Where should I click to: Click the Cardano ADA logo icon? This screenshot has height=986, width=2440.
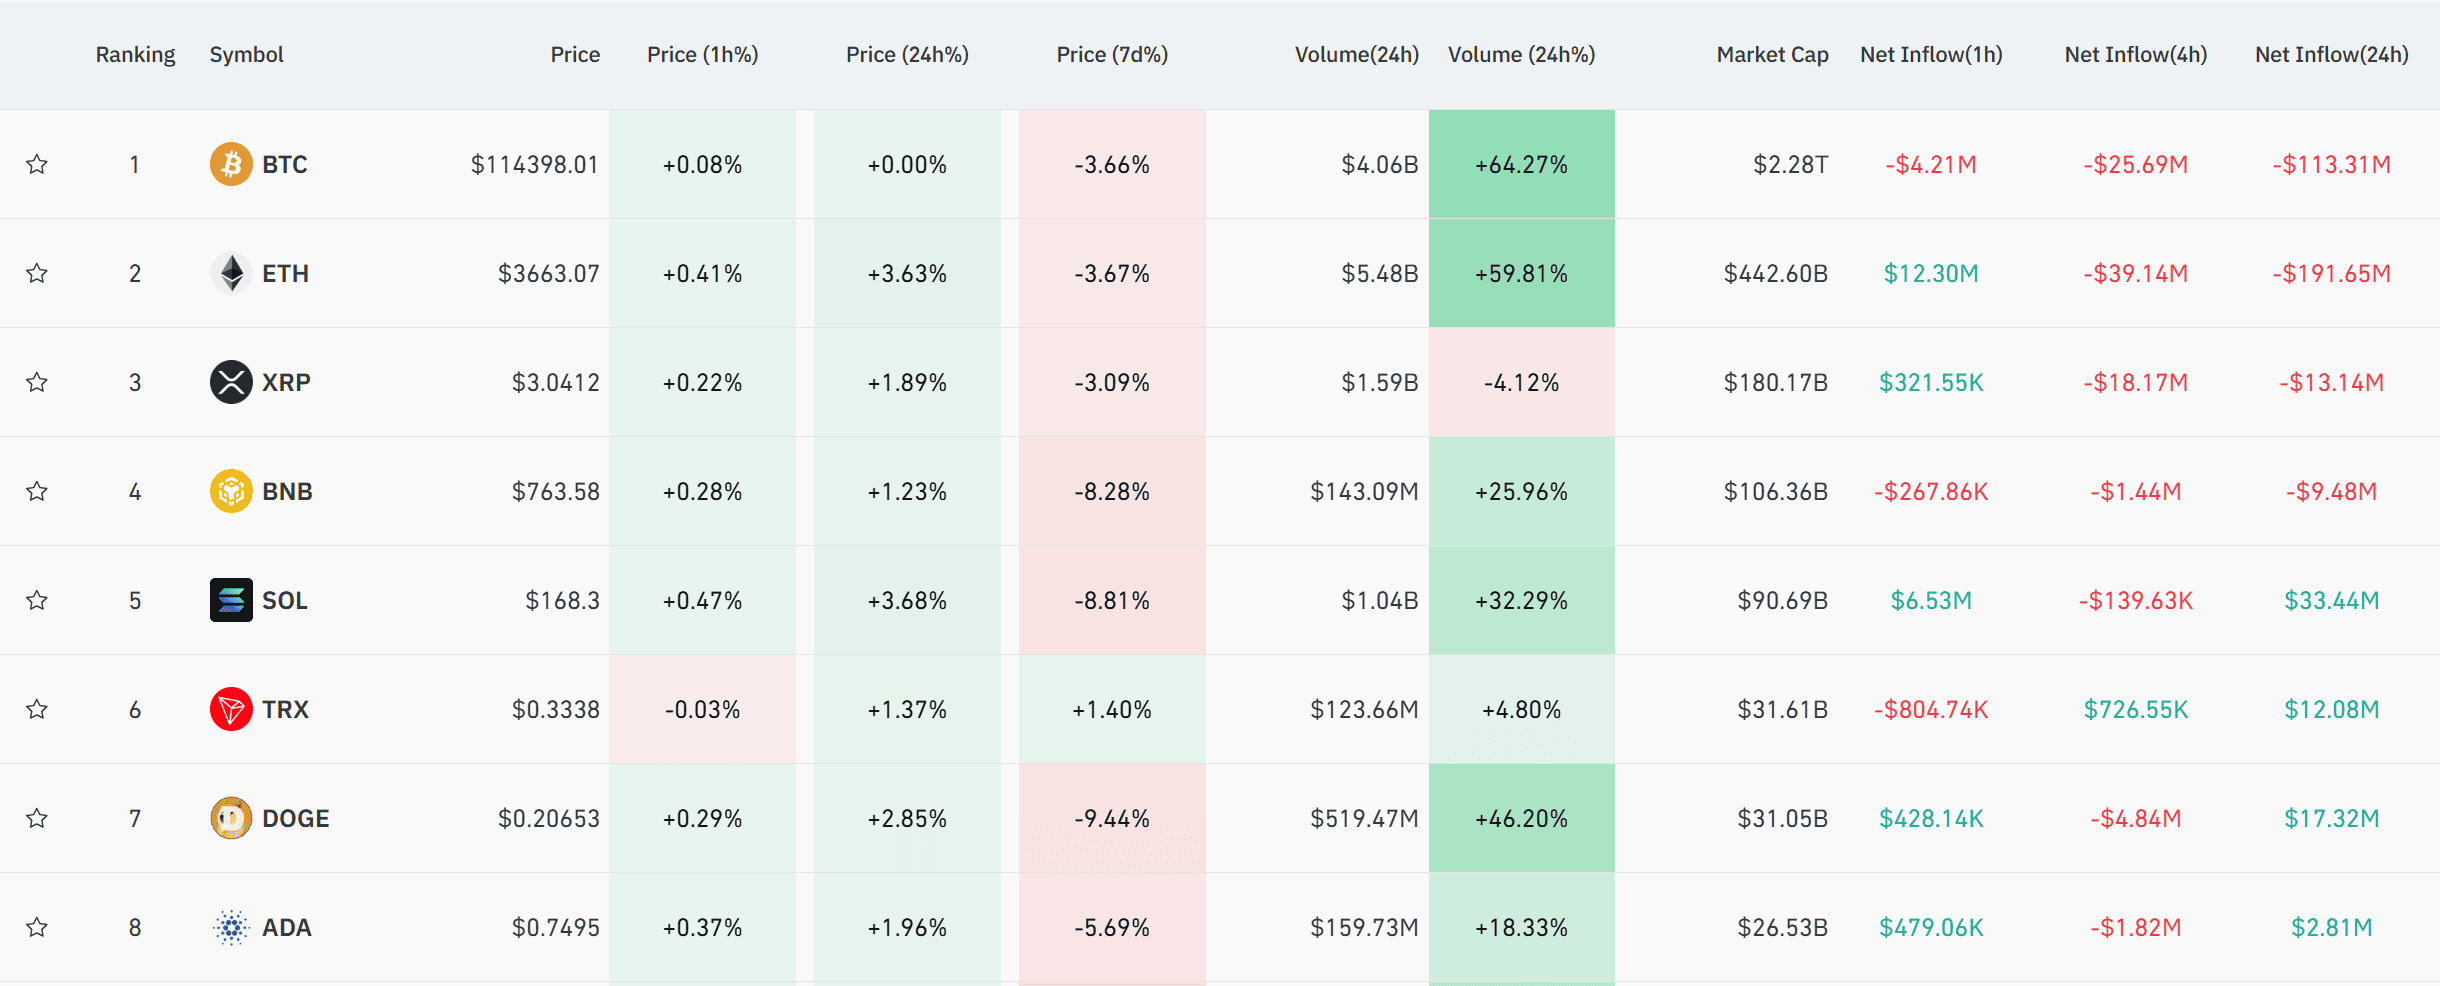(x=231, y=927)
